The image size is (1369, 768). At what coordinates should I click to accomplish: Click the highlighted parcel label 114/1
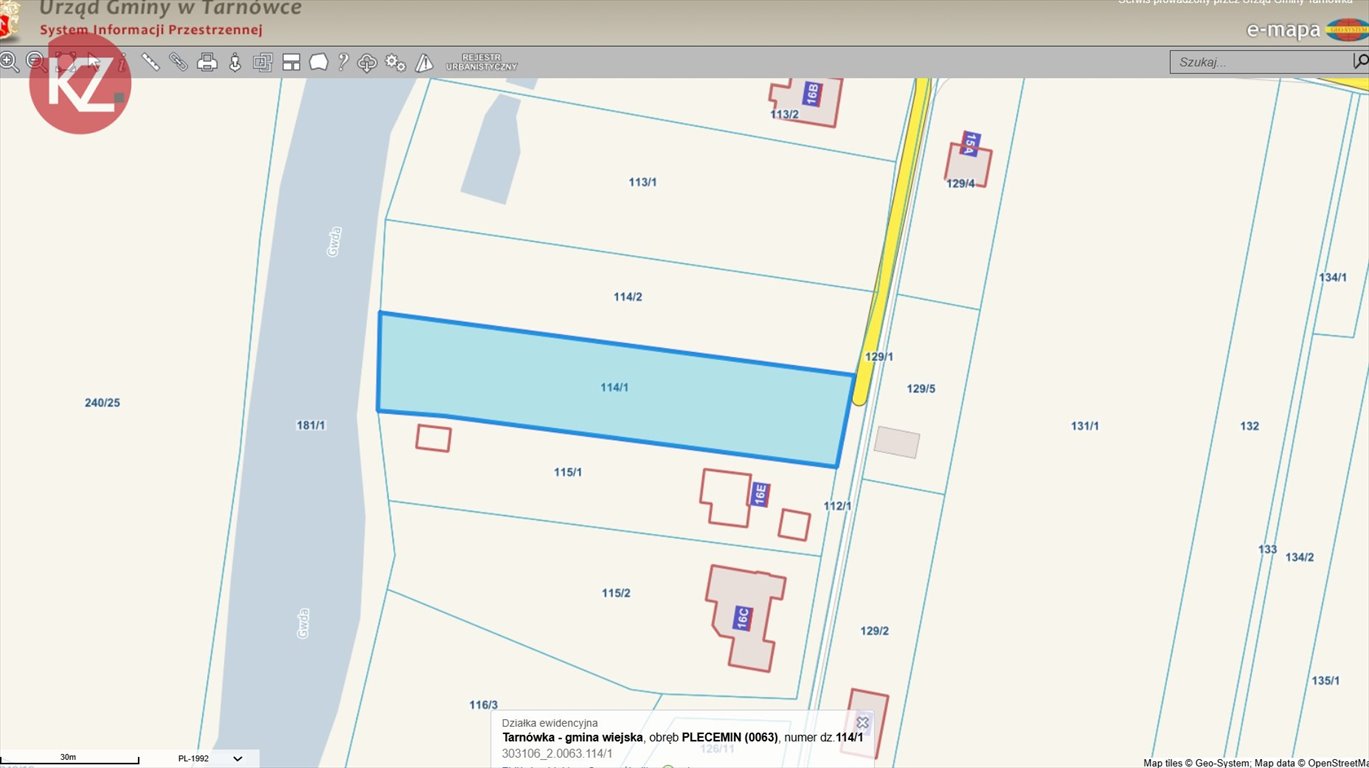pos(615,387)
